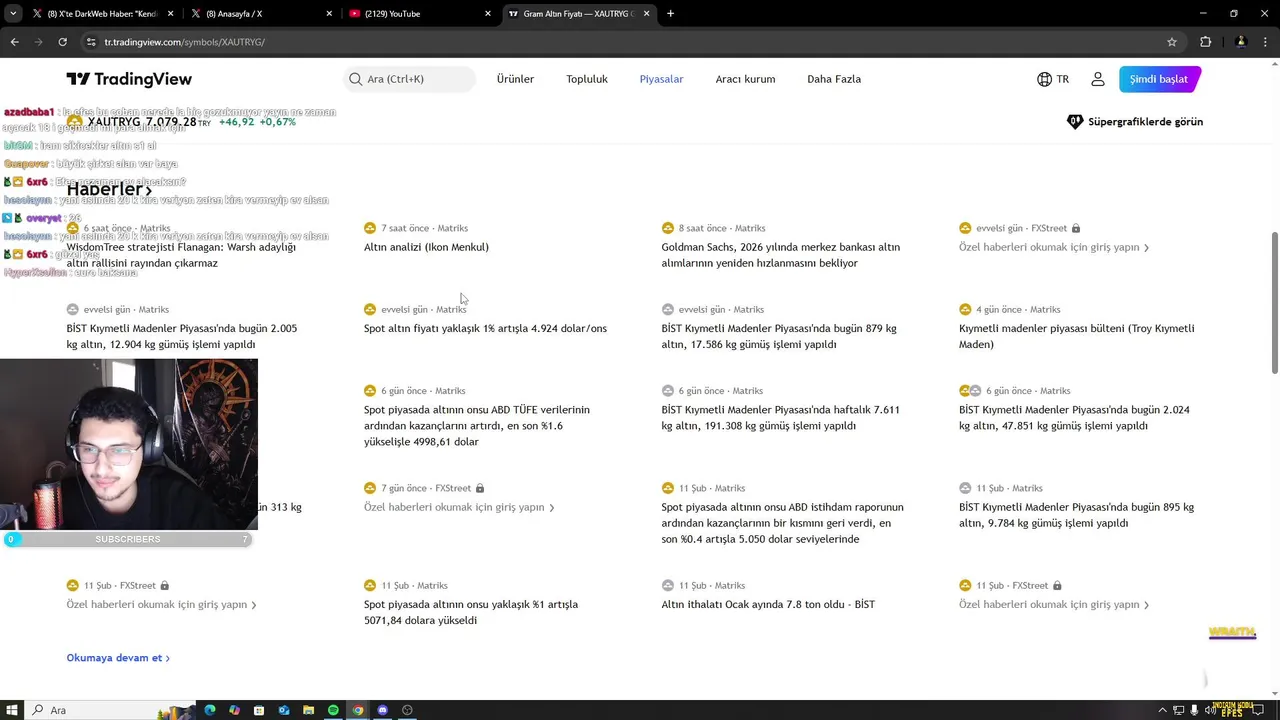
Task: Click the webcam overlay thumbnail
Action: pos(129,444)
